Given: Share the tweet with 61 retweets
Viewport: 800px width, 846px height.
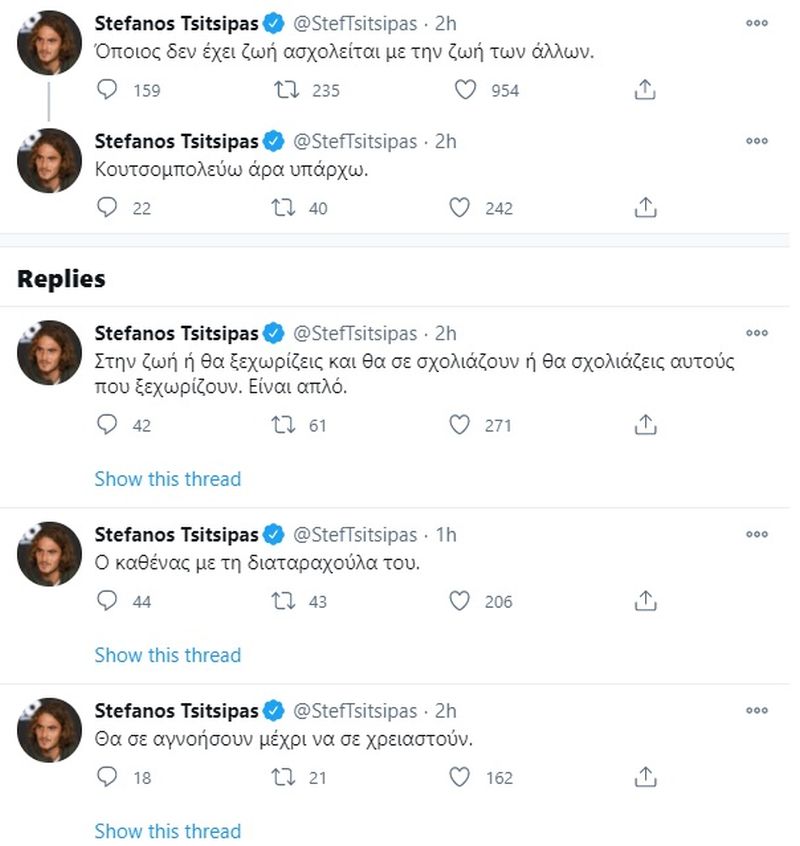Looking at the screenshot, I should click(x=646, y=425).
